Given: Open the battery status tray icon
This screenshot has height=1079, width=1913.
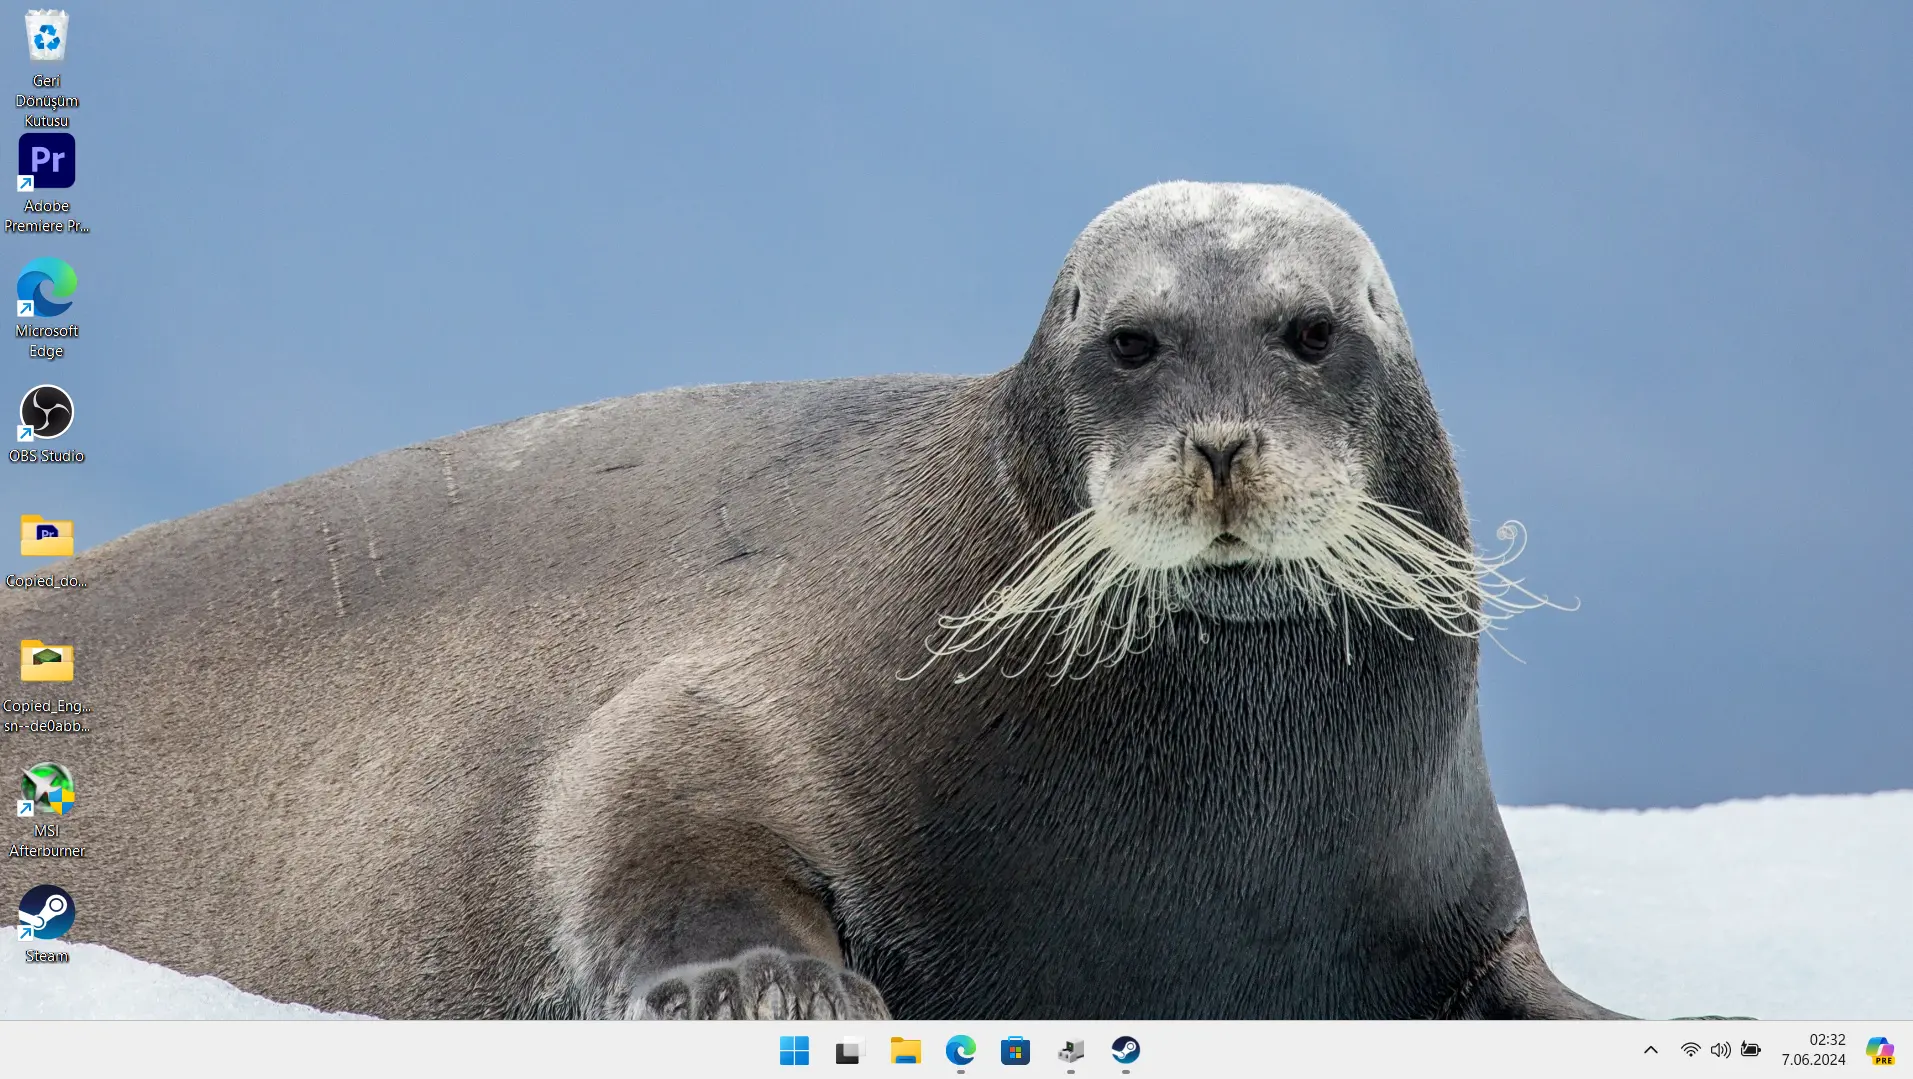Looking at the screenshot, I should 1751,1050.
